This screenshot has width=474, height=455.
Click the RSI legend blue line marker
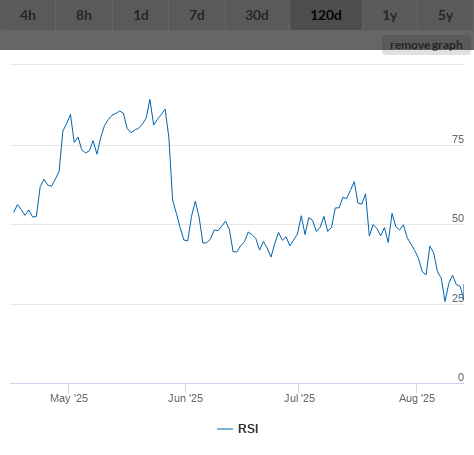(225, 429)
